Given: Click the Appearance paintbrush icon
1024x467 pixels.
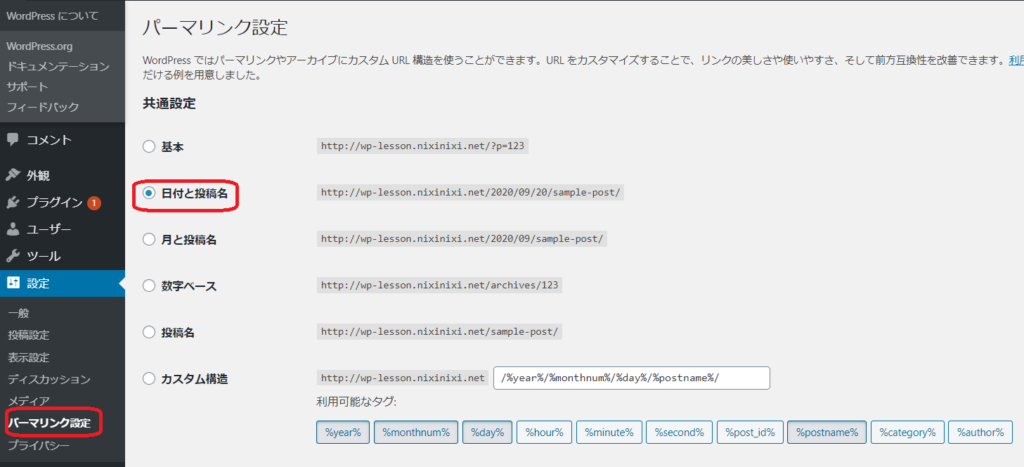Looking at the screenshot, I should 13,176.
